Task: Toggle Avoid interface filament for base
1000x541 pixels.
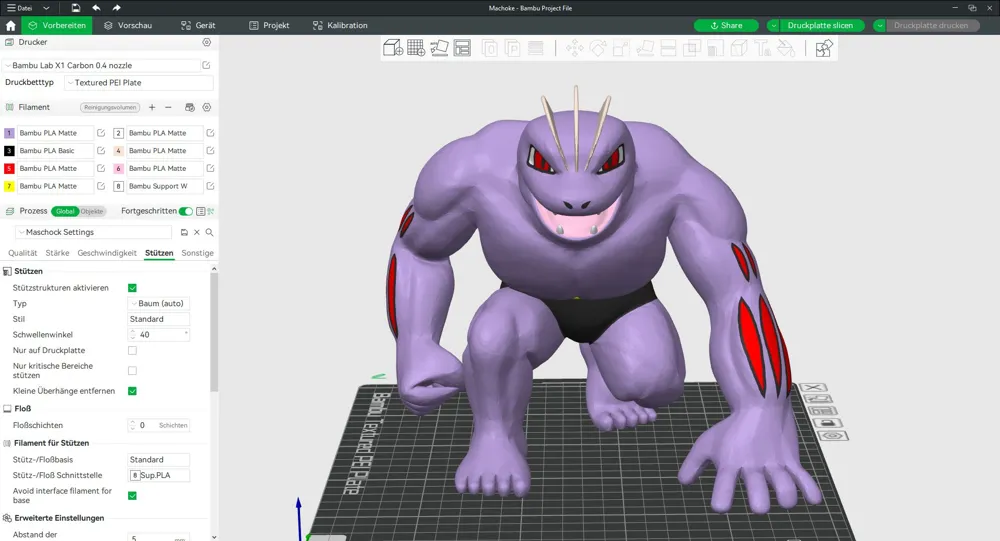Action: (x=132, y=496)
